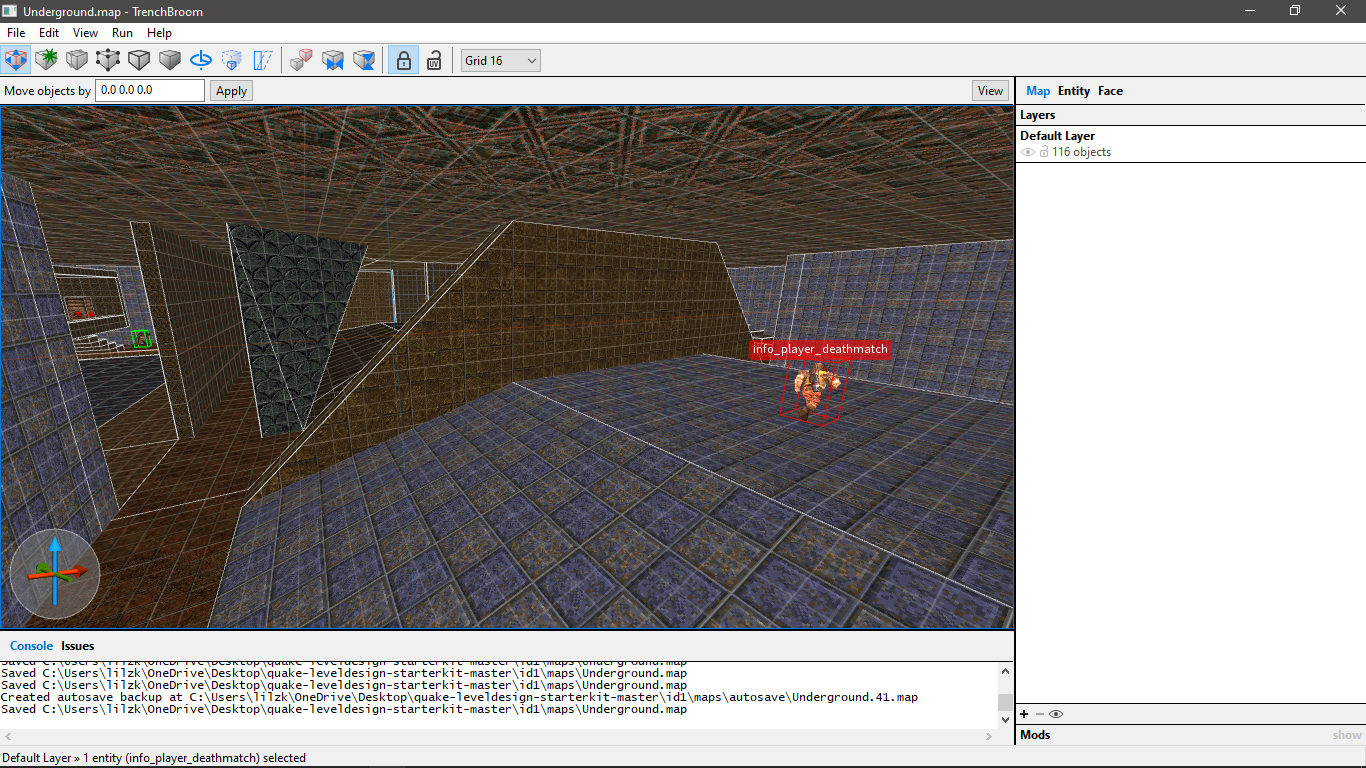Screen dimensions: 1366x768
Task: Duplicate the selected objects icon
Action: 301,60
